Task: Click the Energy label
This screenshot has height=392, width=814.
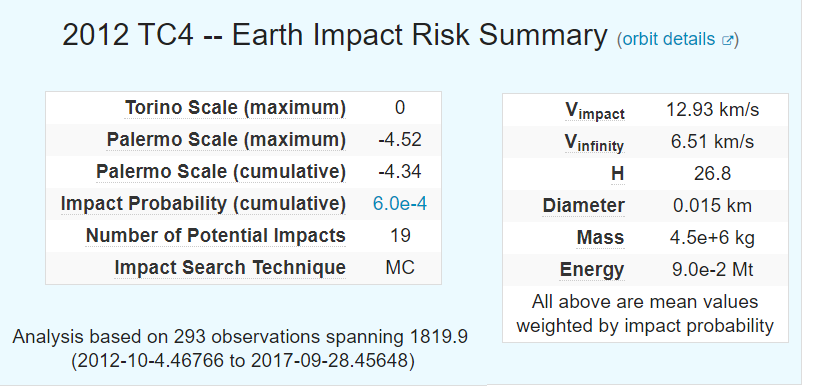Action: 592,270
